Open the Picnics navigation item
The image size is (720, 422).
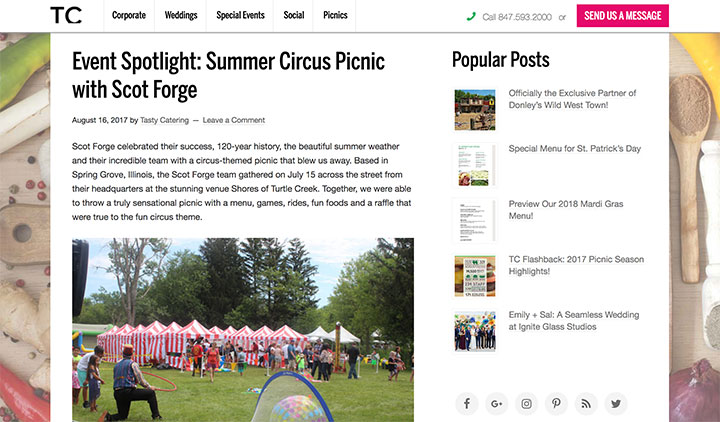tap(335, 16)
